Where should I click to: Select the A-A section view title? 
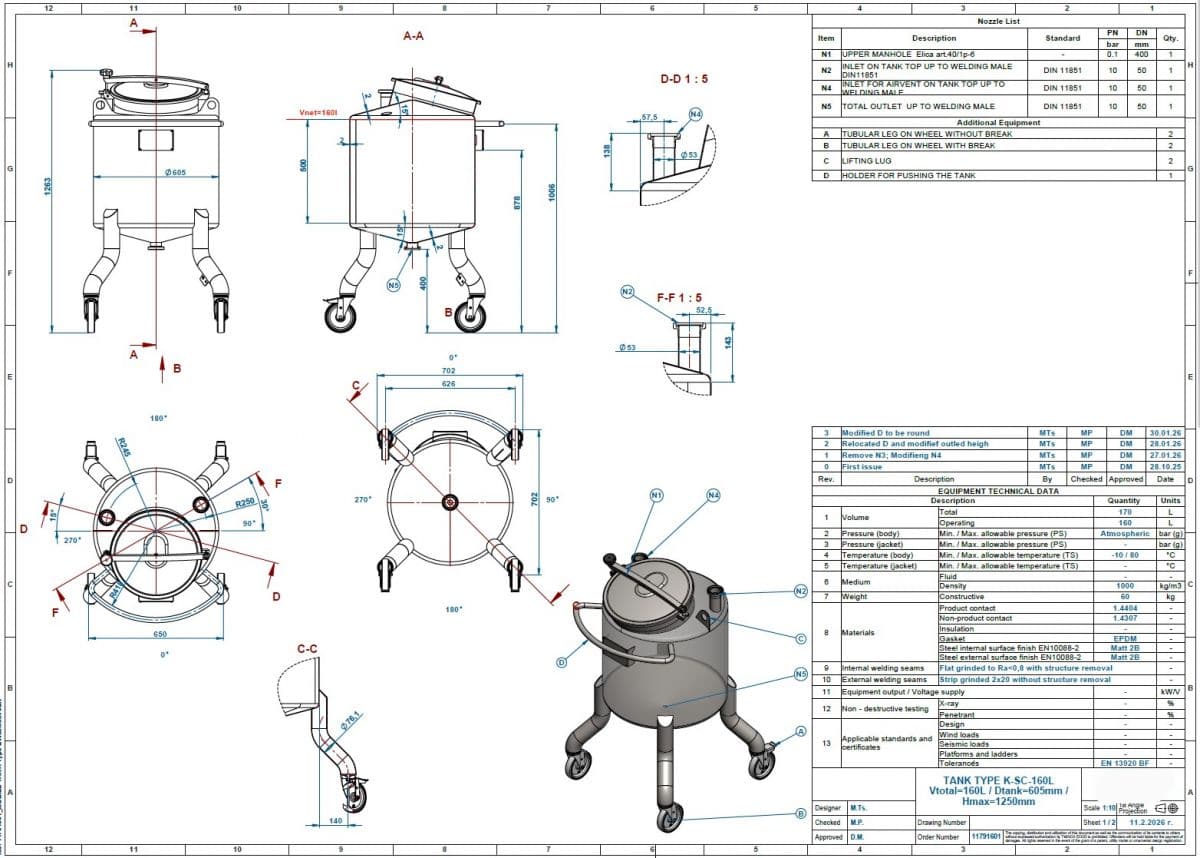(x=414, y=36)
